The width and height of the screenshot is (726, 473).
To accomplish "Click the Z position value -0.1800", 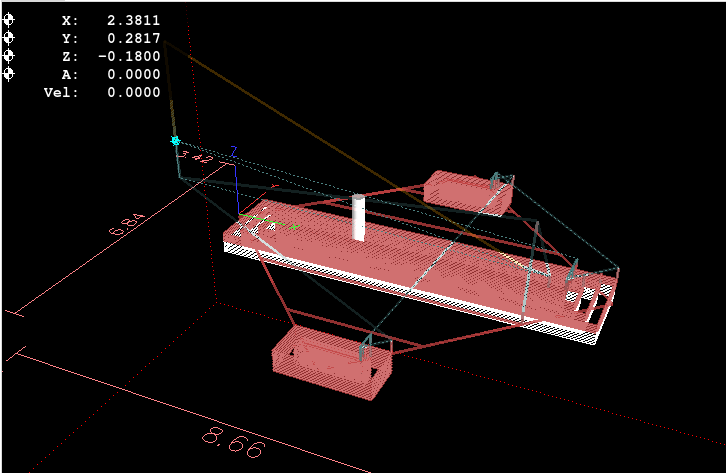I will [x=129, y=56].
